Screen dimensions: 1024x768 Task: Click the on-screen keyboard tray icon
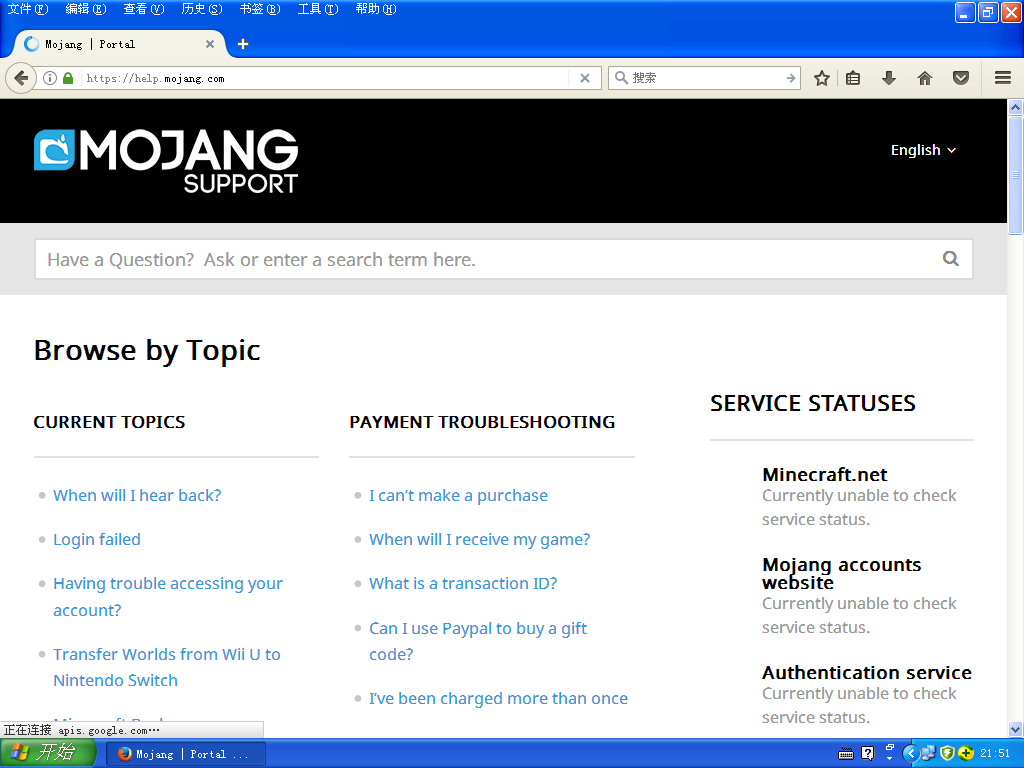(x=846, y=754)
